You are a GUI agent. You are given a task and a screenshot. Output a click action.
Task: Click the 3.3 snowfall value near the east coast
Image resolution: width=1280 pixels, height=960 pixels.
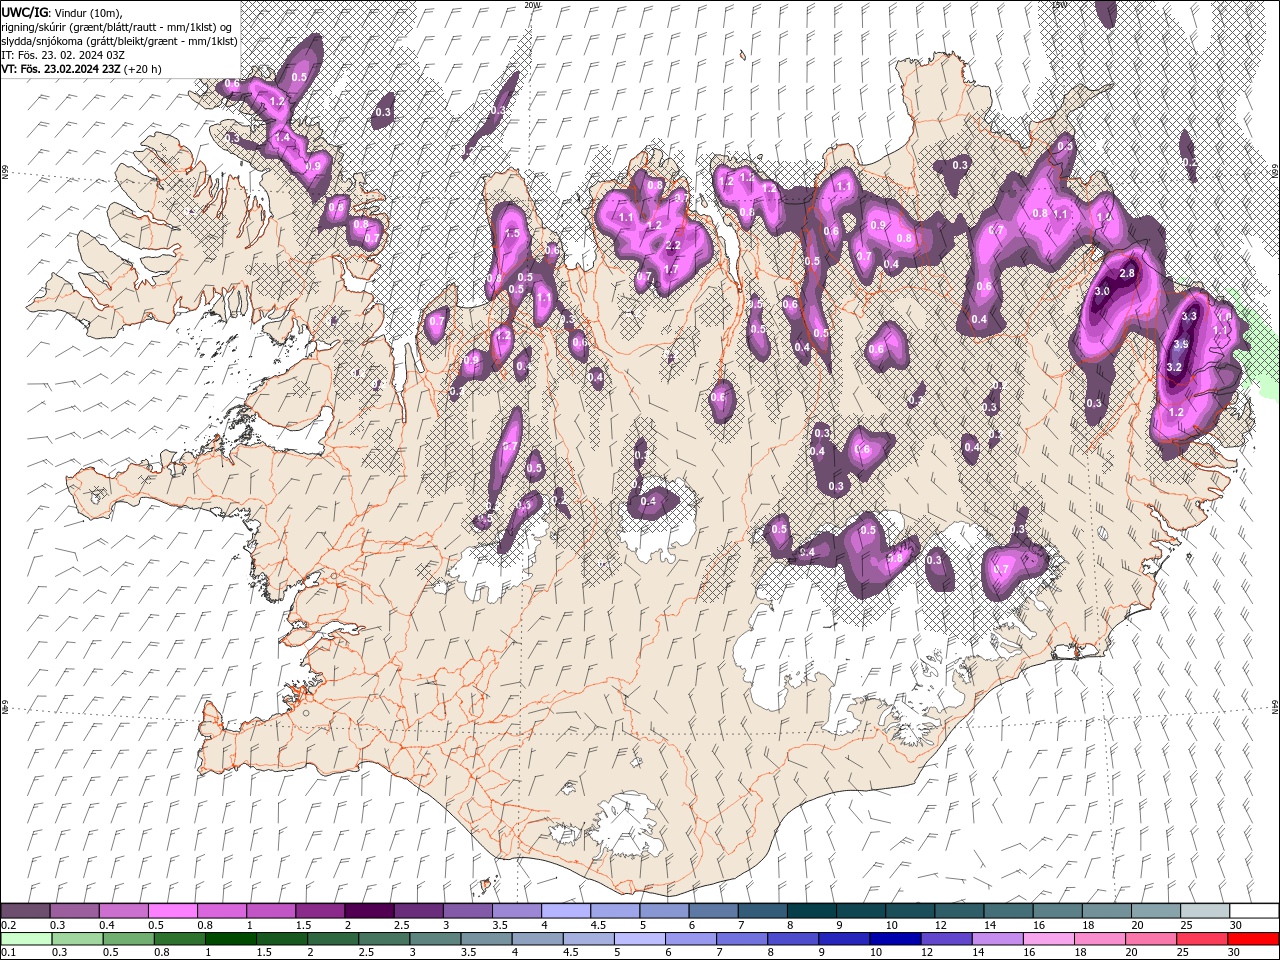pyautogui.click(x=1189, y=316)
